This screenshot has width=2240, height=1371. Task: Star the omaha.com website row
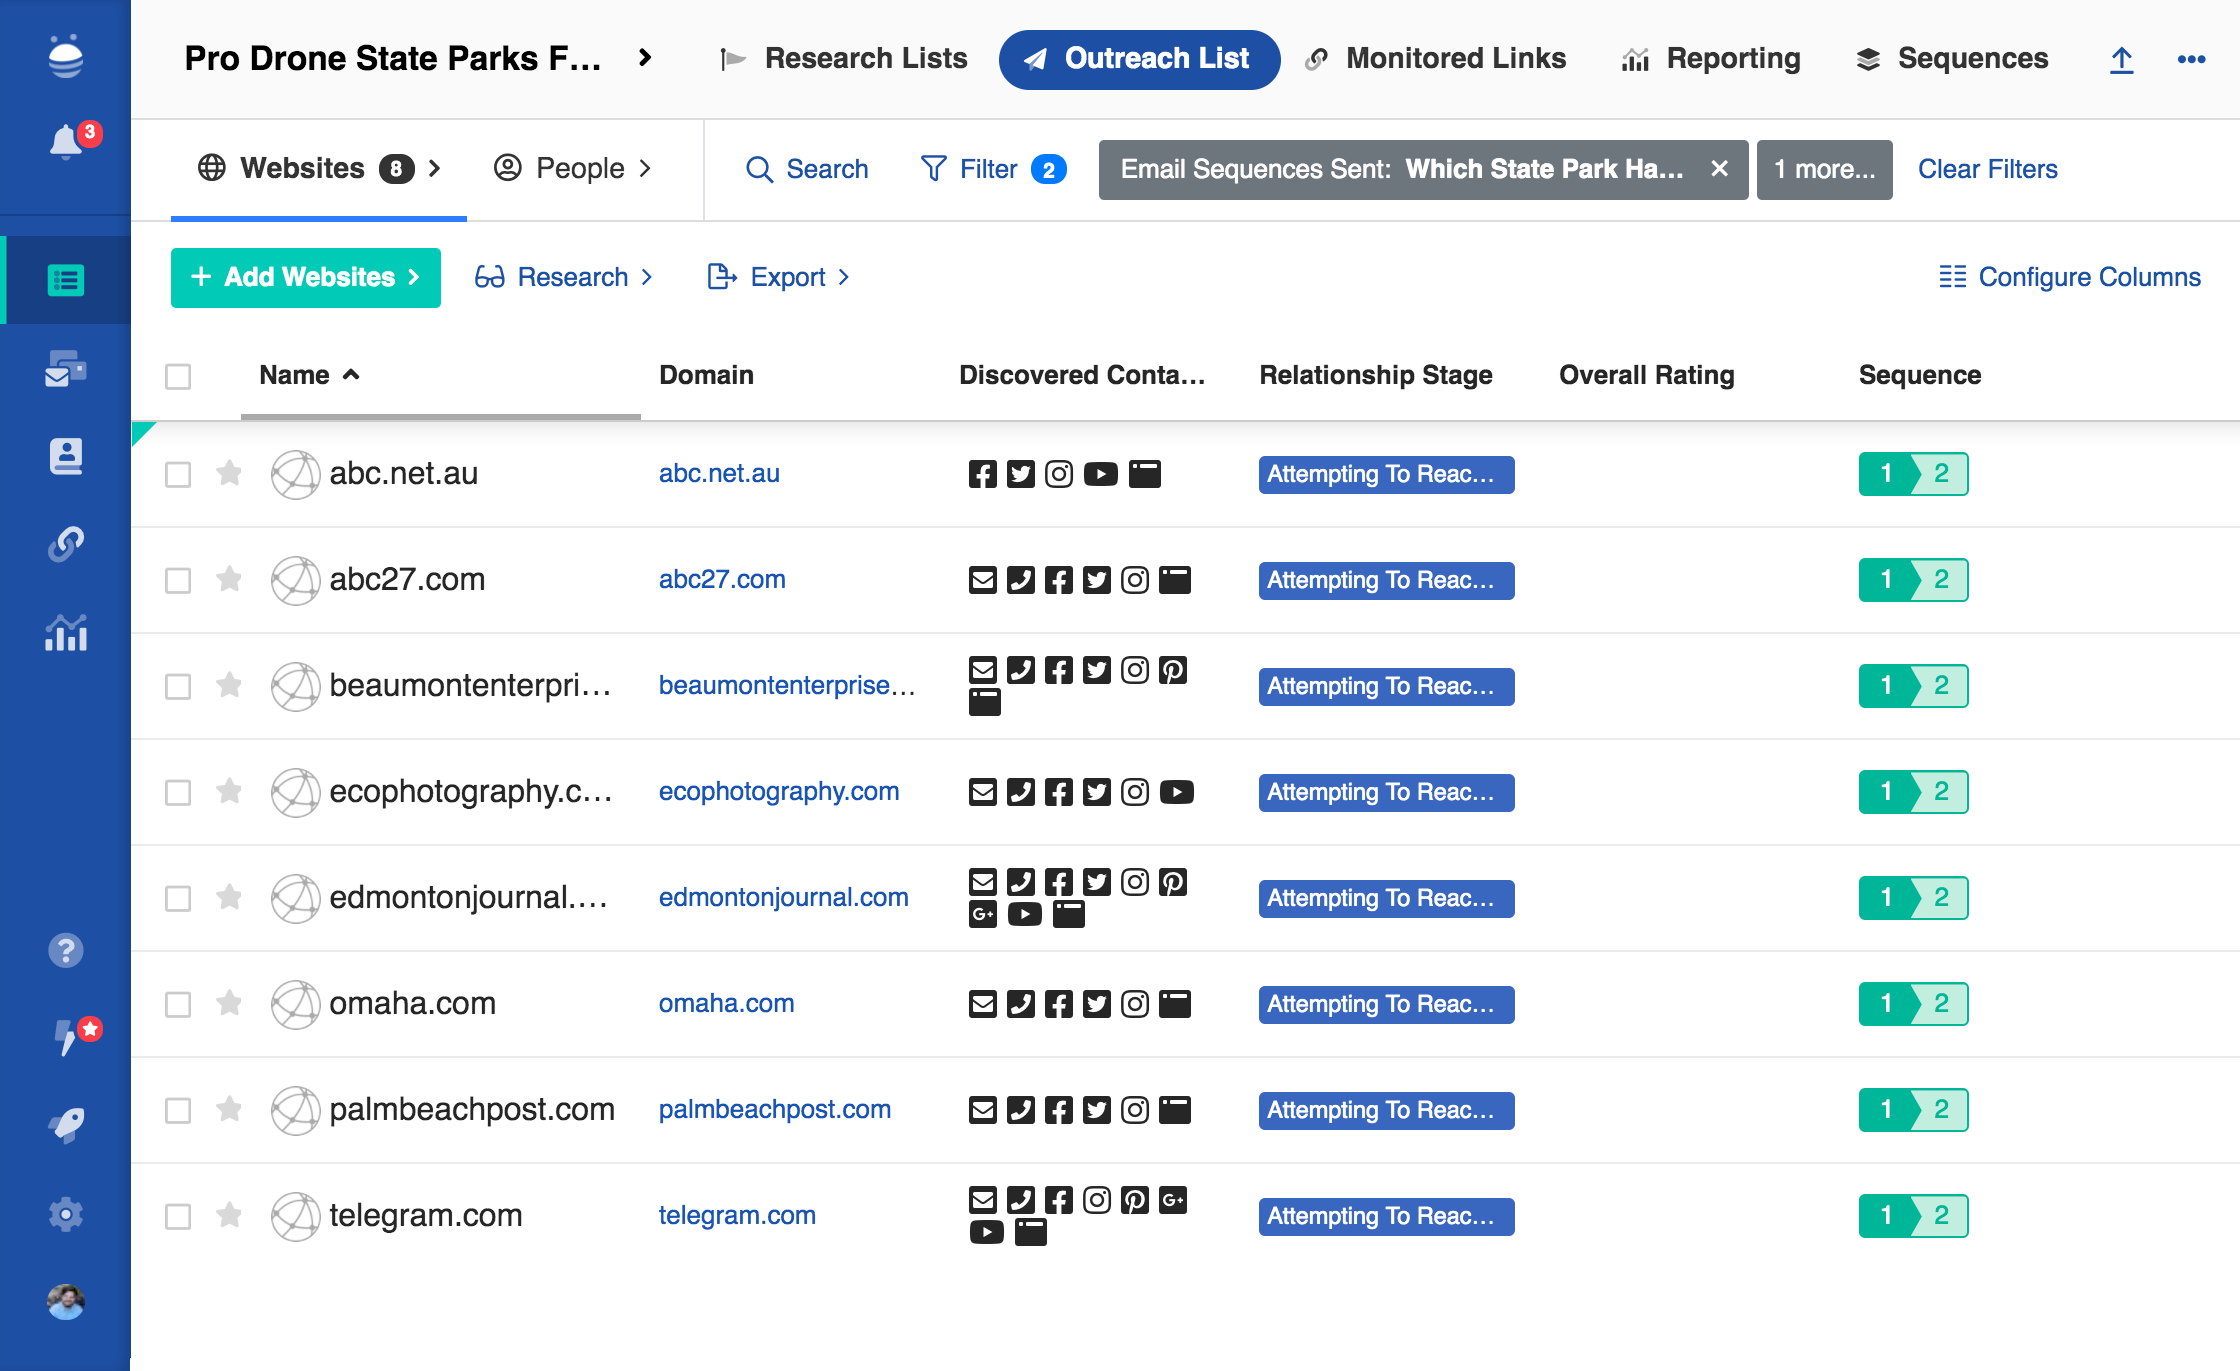(x=229, y=1003)
